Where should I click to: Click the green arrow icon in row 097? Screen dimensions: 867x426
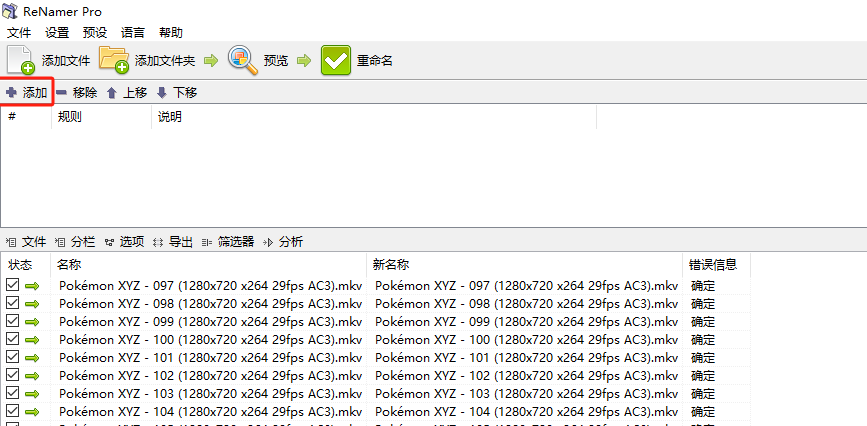coord(32,286)
